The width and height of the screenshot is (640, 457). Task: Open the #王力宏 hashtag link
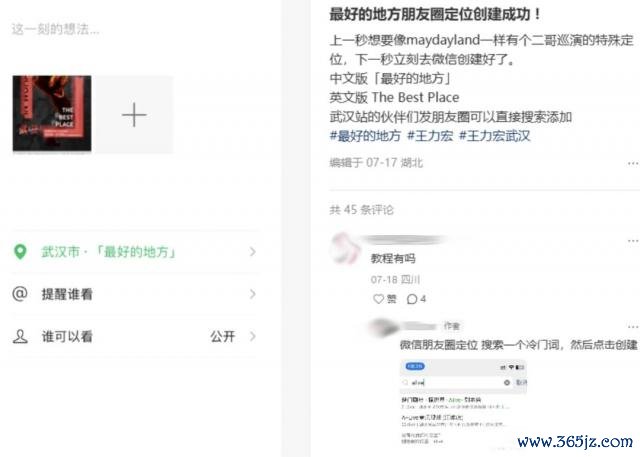(x=430, y=135)
